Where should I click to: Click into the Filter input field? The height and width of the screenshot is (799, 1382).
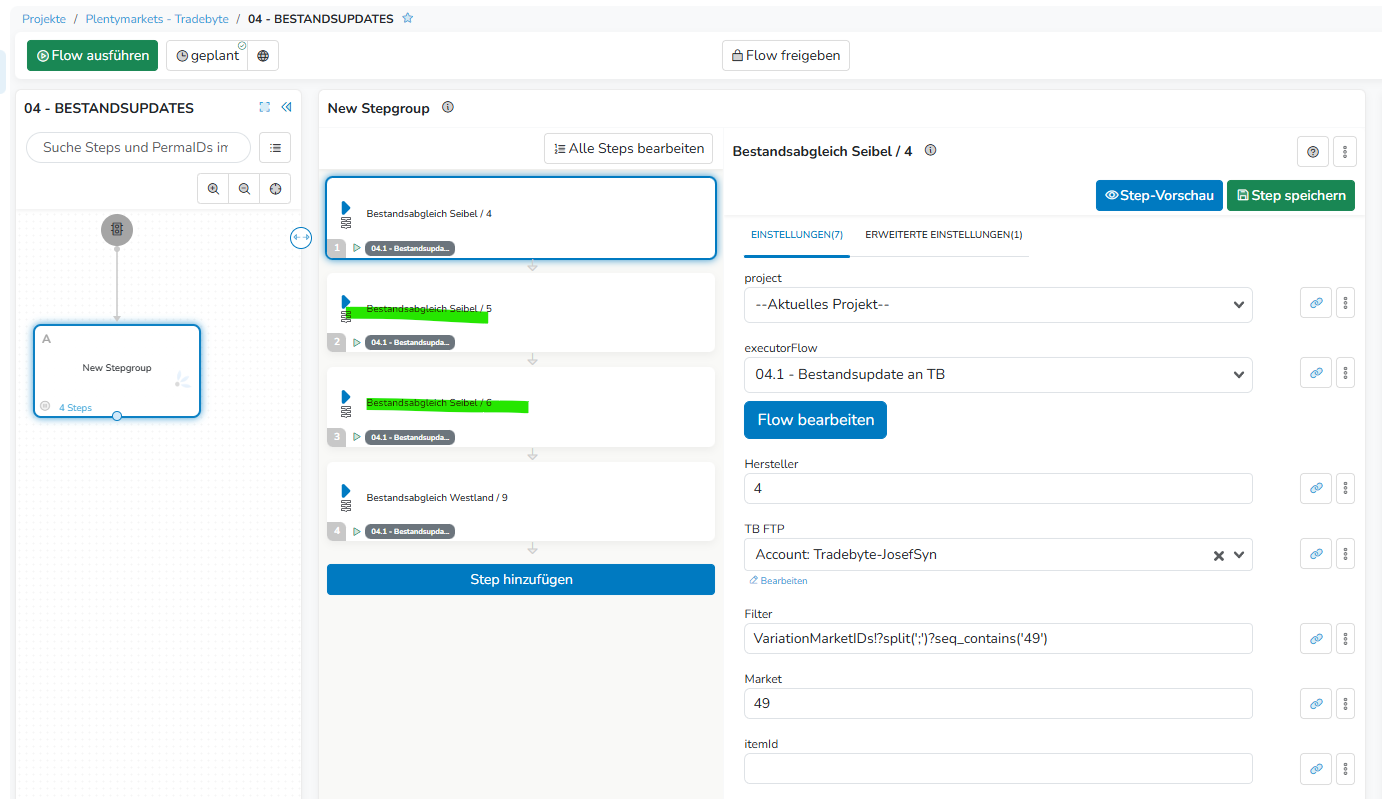click(997, 638)
